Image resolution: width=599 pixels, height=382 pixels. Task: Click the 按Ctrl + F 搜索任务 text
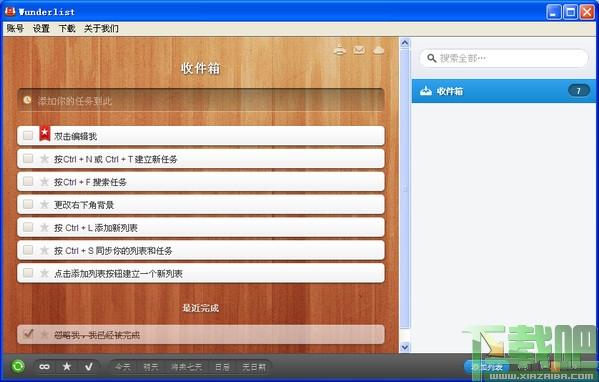[90, 182]
